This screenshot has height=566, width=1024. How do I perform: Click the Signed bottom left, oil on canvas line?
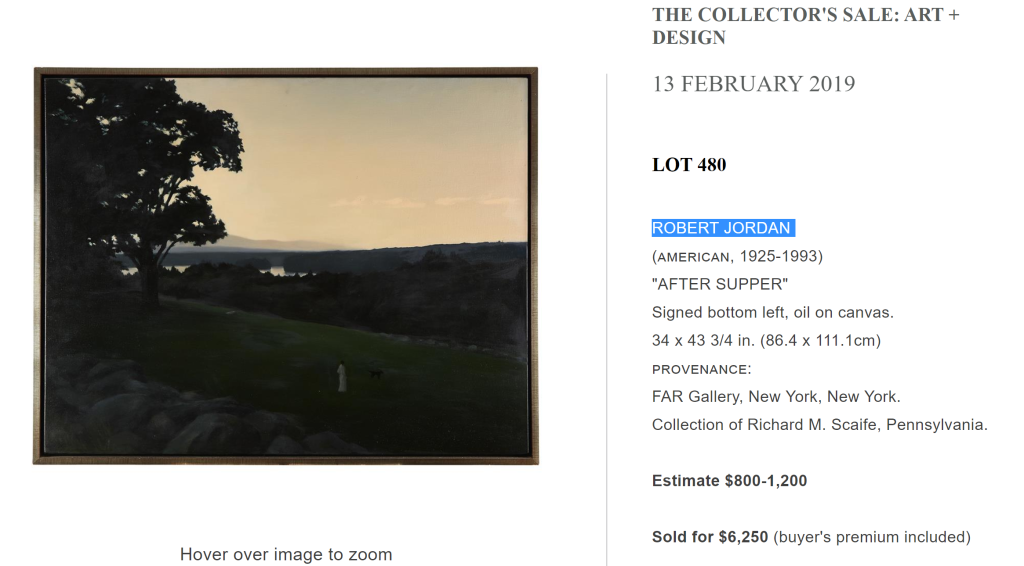tap(772, 312)
